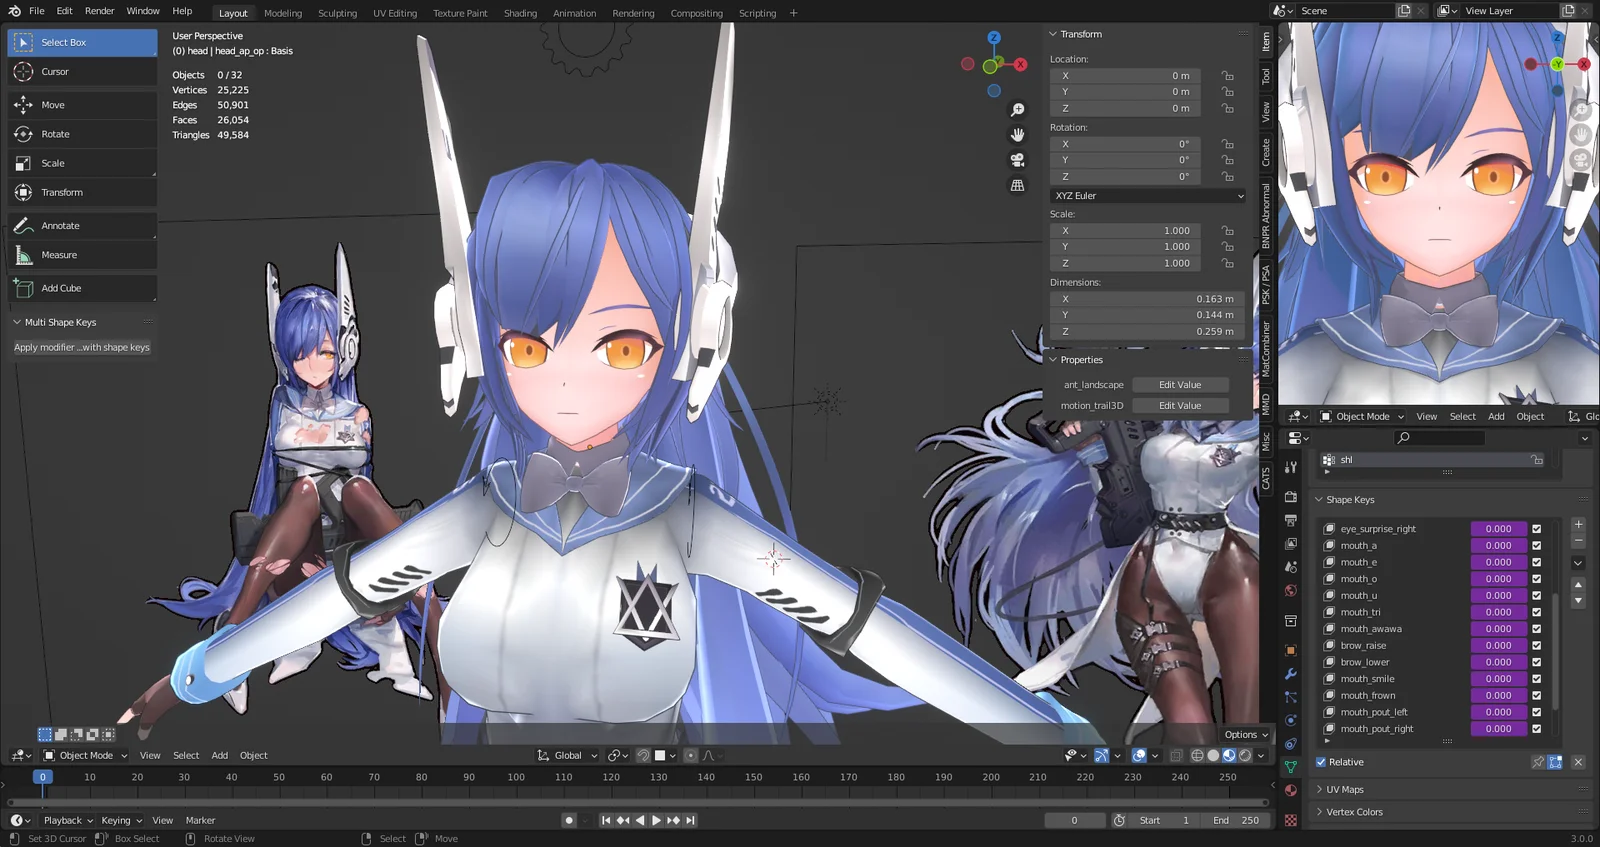Image resolution: width=1600 pixels, height=847 pixels.
Task: Open shape key specials dropdown arrow
Action: (1578, 563)
